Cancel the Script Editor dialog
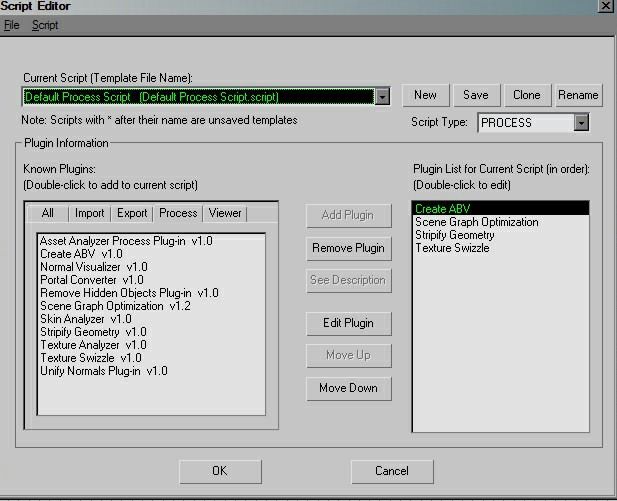The width and height of the screenshot is (617, 501). pos(392,471)
